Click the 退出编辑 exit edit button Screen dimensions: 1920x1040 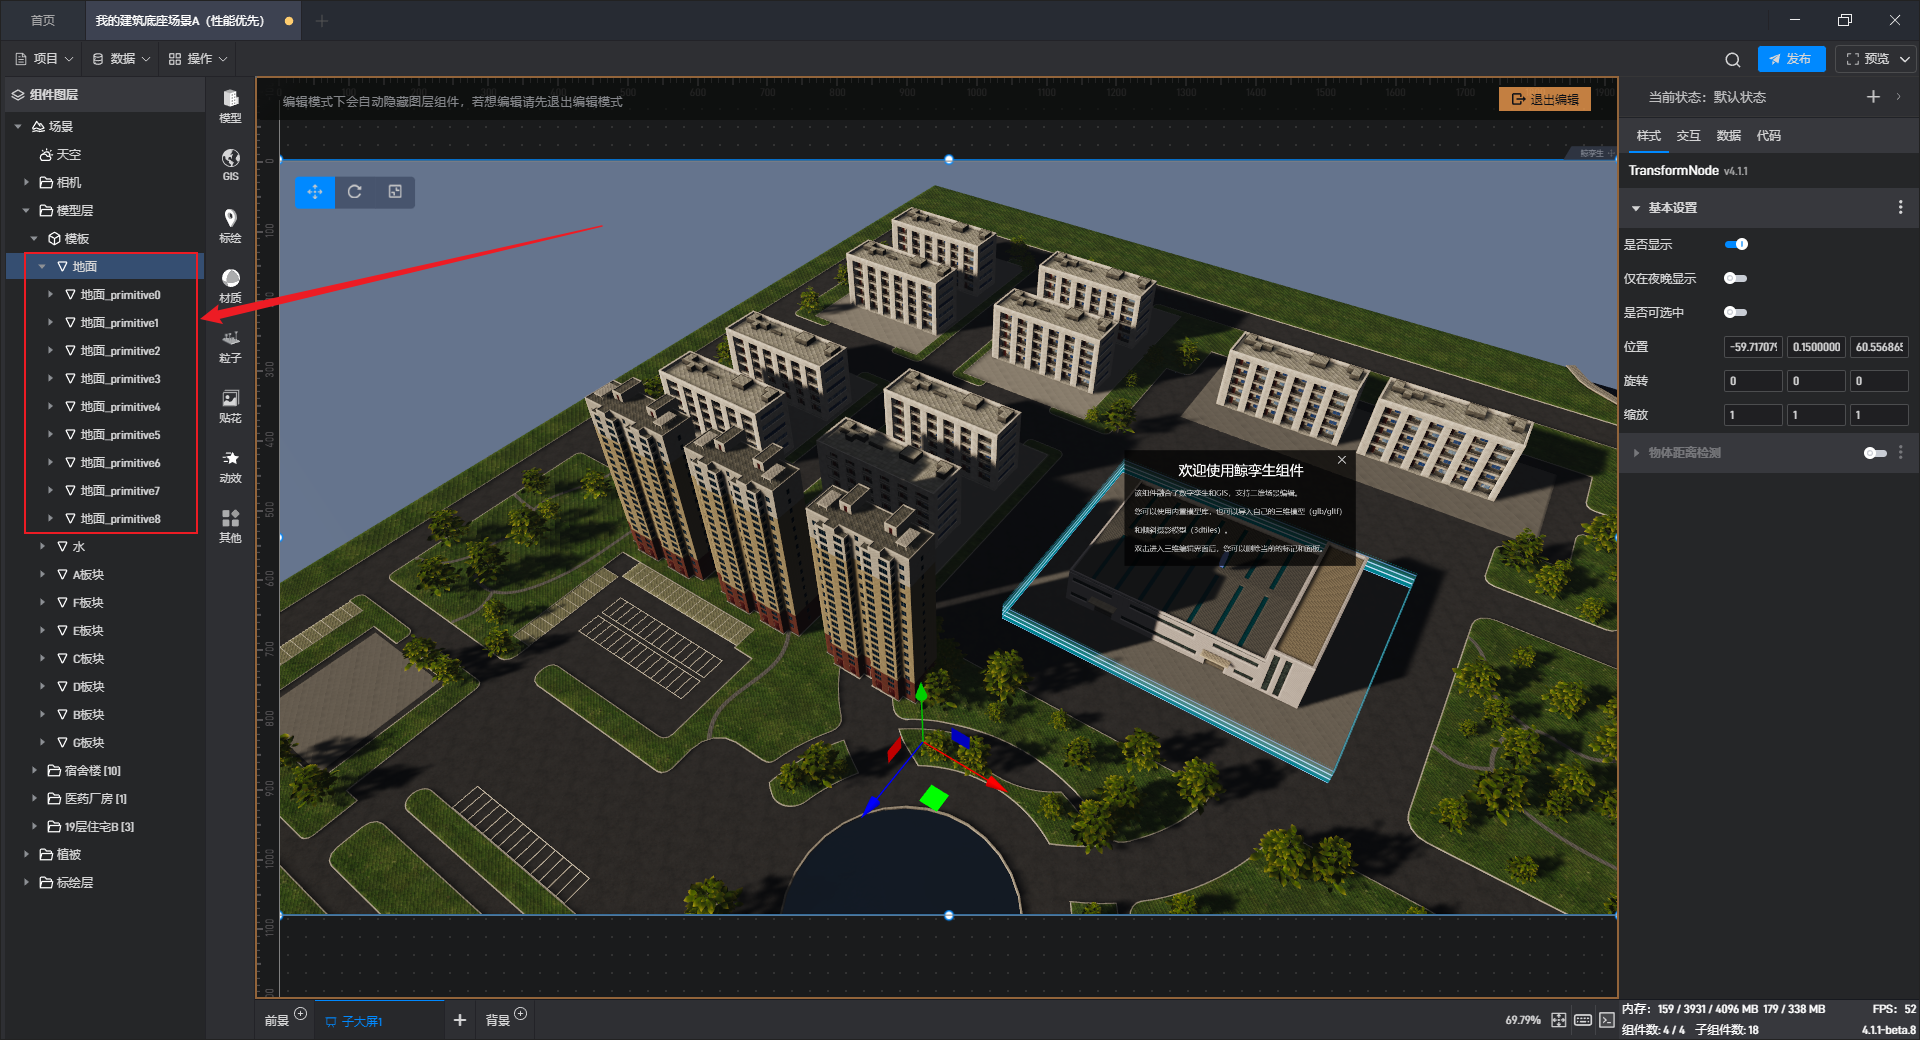point(1544,99)
